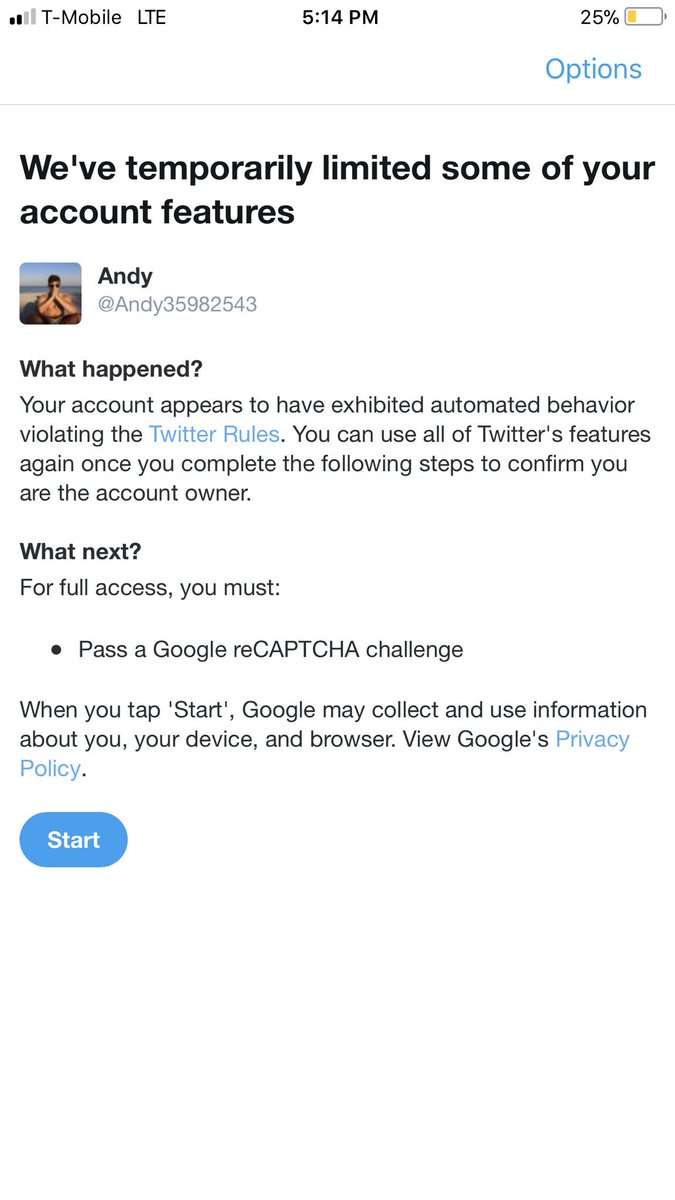Viewport: 675px width, 1200px height.
Task: Tap Andy's profile picture
Action: point(51,293)
